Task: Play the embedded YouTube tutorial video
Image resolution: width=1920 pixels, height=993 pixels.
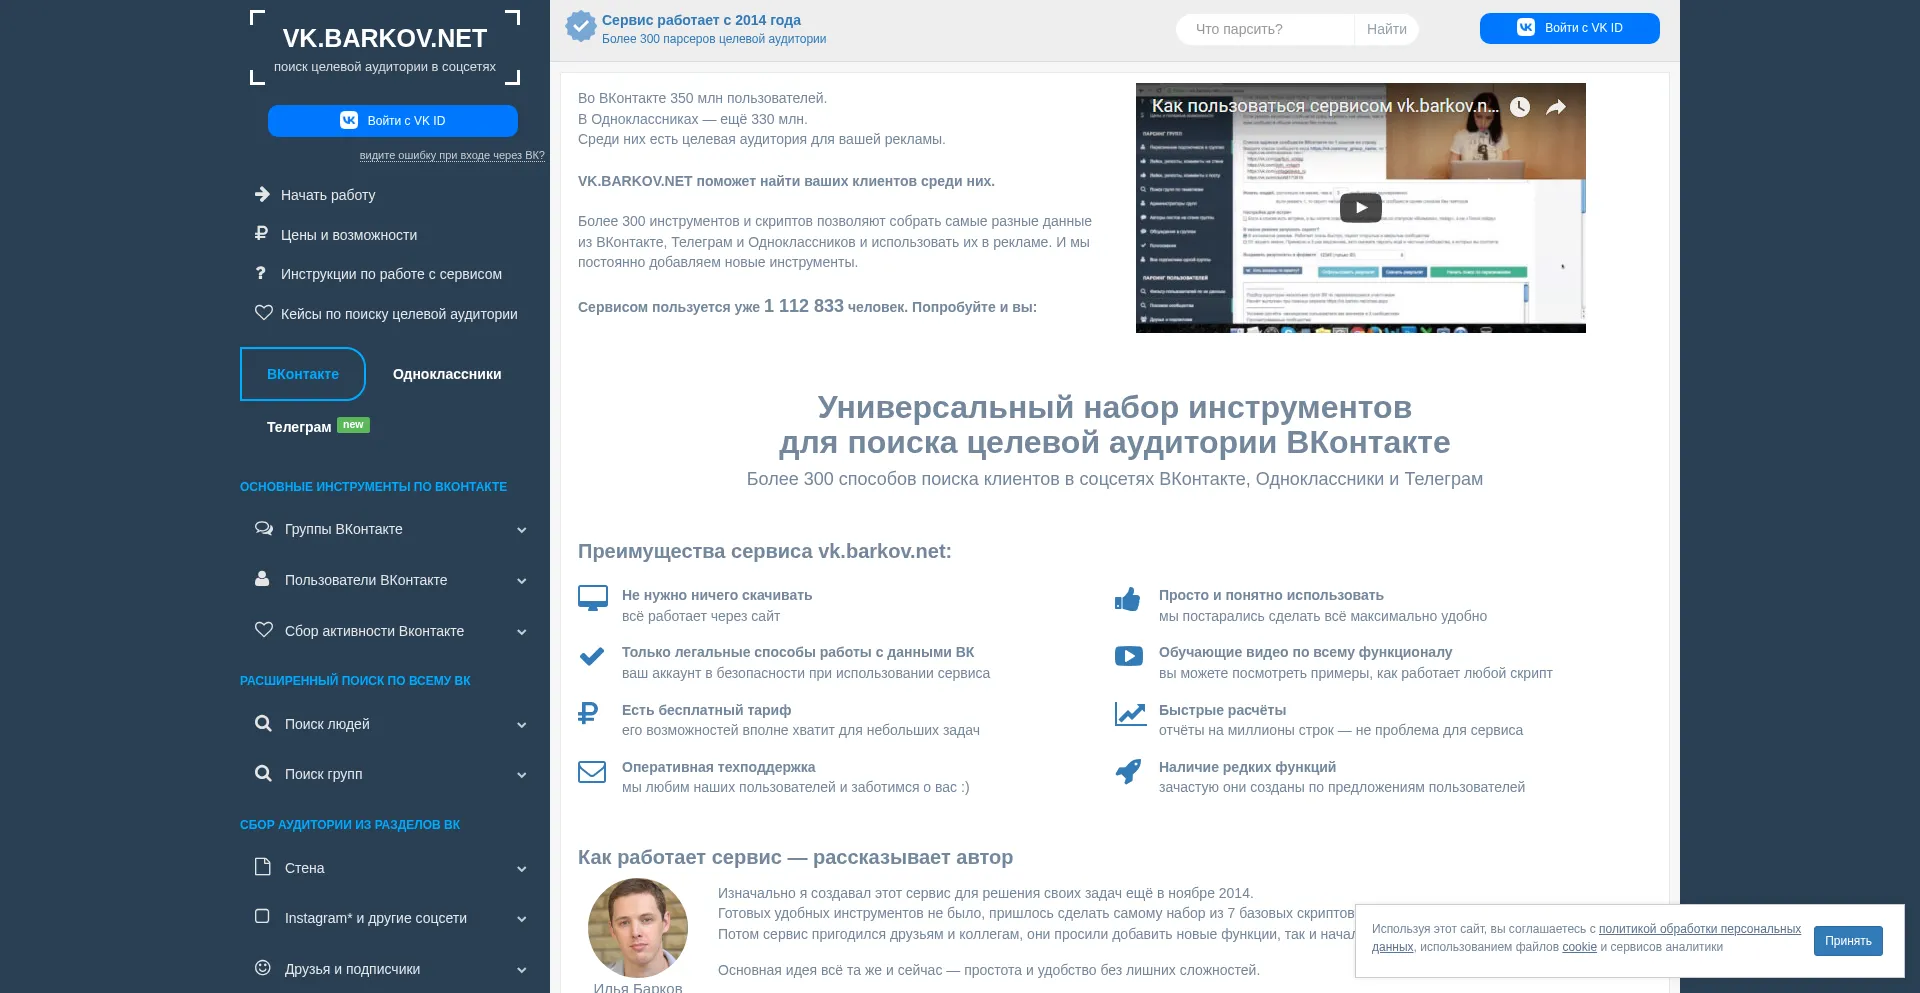Action: pos(1360,207)
